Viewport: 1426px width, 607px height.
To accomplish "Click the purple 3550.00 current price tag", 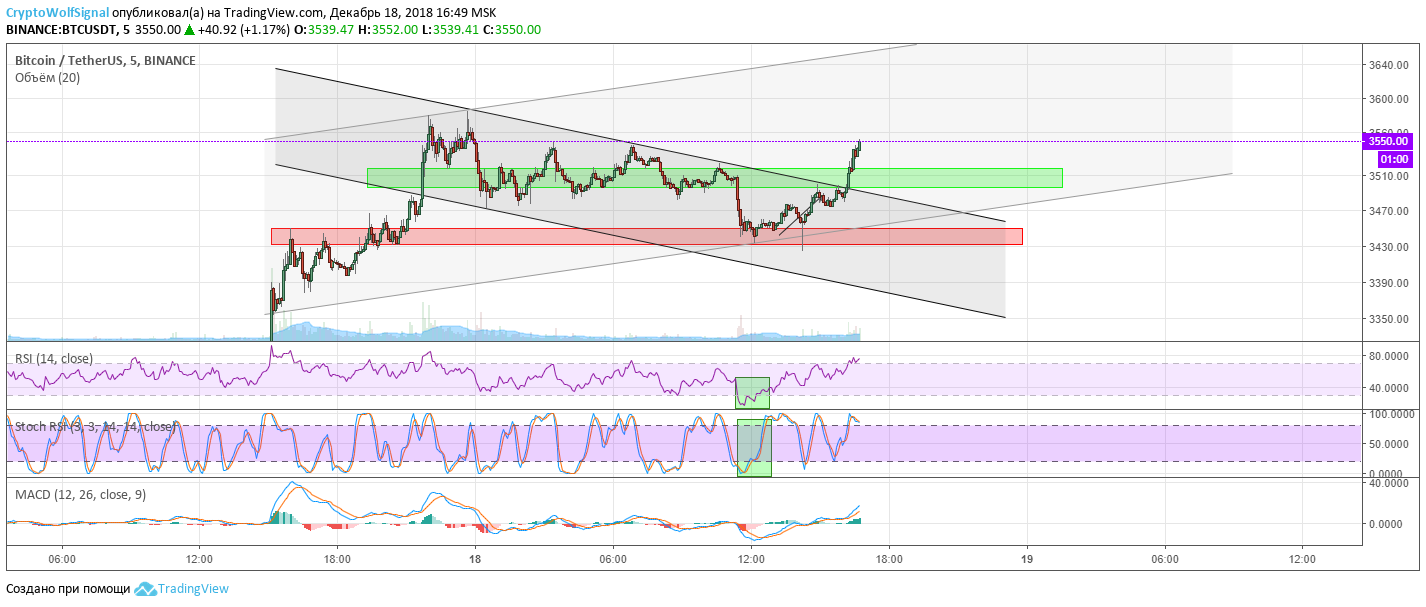I will point(1388,141).
